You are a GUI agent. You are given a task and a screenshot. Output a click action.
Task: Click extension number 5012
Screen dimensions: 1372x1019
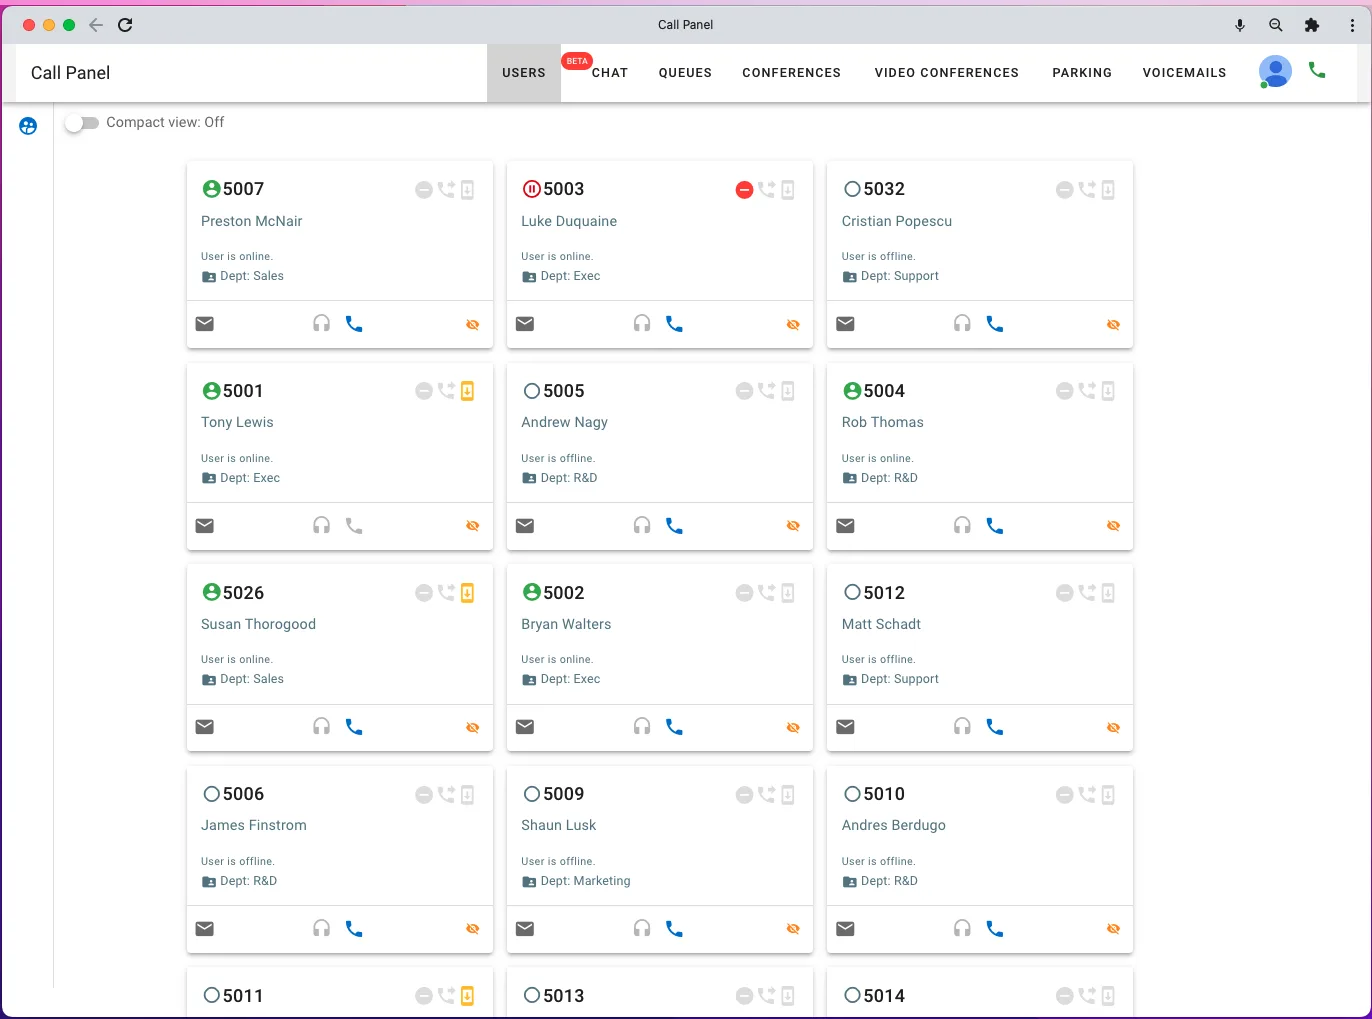(884, 593)
